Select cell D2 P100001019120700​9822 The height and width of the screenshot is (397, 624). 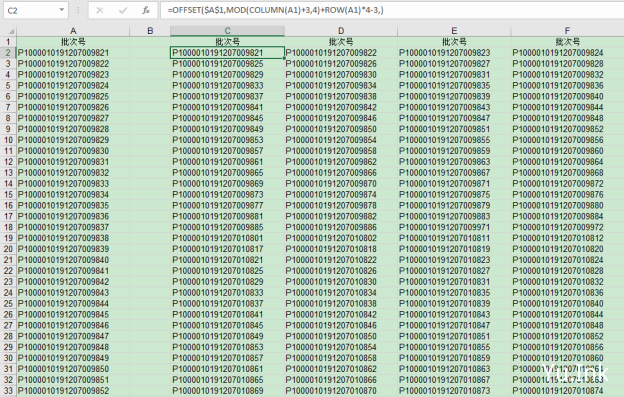[341, 53]
